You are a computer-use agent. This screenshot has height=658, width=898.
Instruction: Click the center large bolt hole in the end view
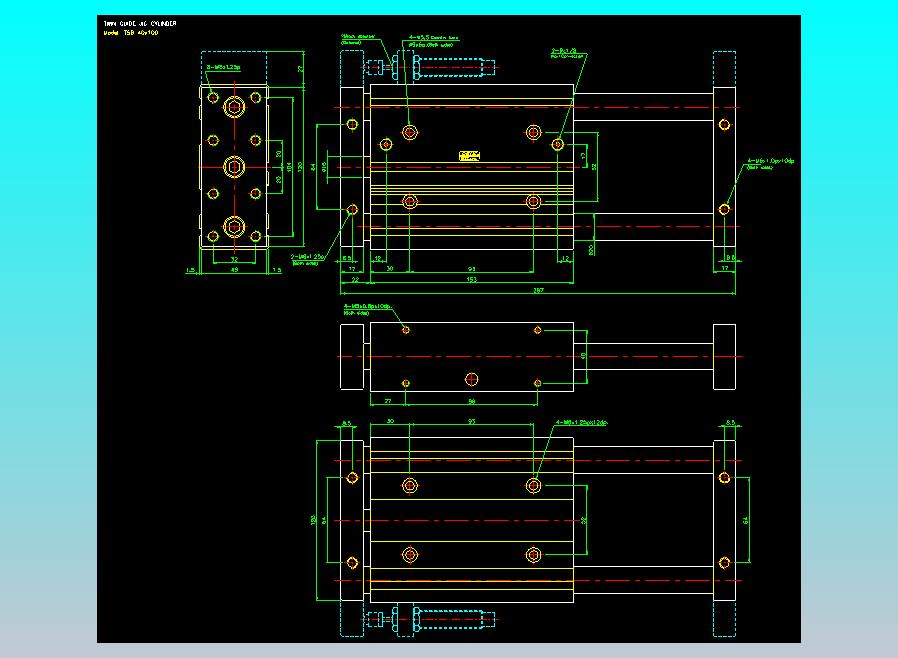(234, 166)
